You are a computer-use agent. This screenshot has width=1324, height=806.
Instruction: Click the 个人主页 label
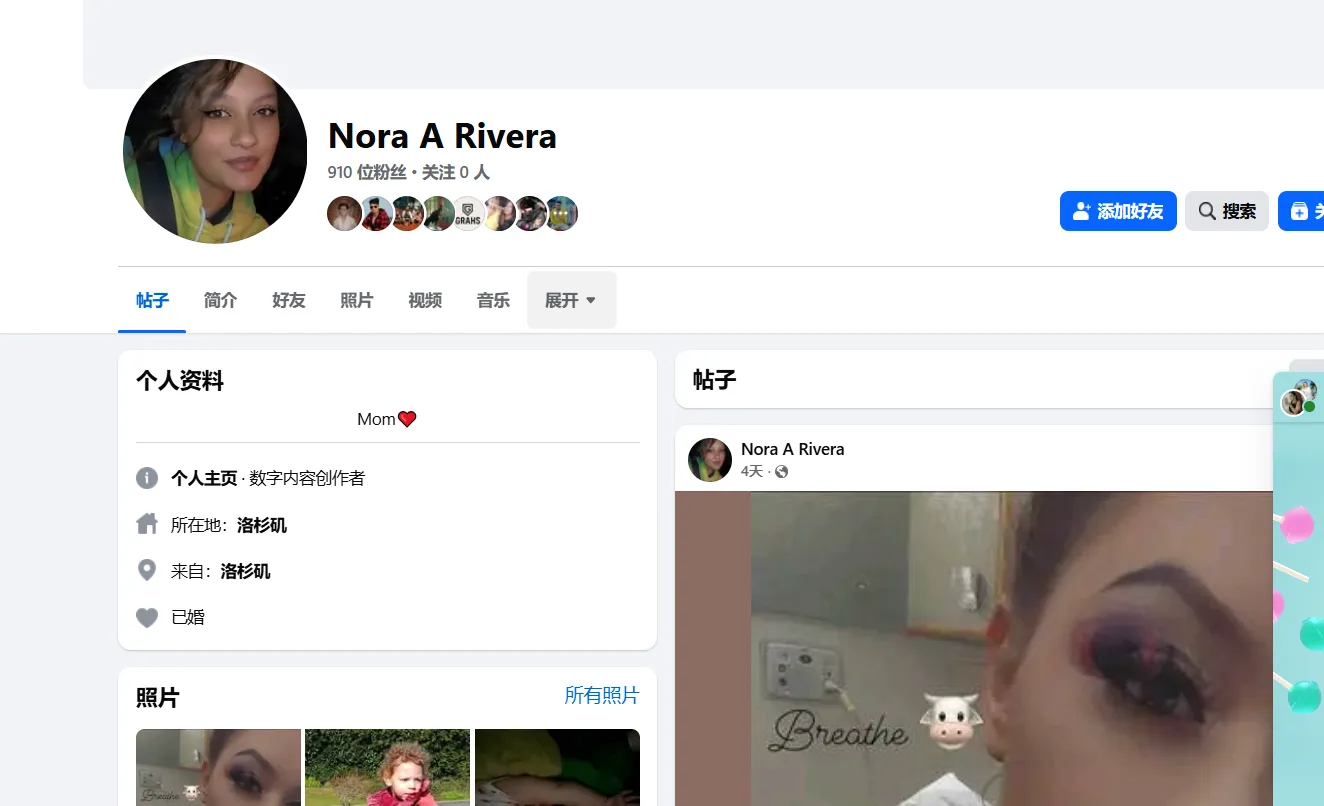point(204,478)
